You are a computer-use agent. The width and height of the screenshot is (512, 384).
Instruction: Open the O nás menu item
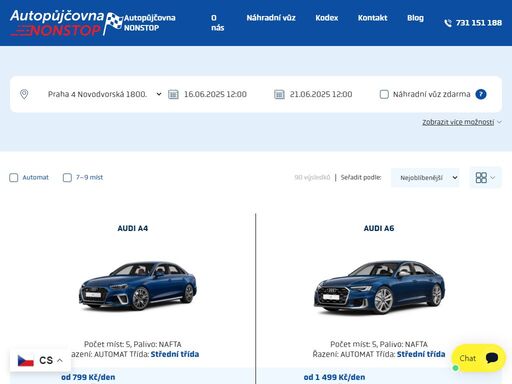[218, 23]
